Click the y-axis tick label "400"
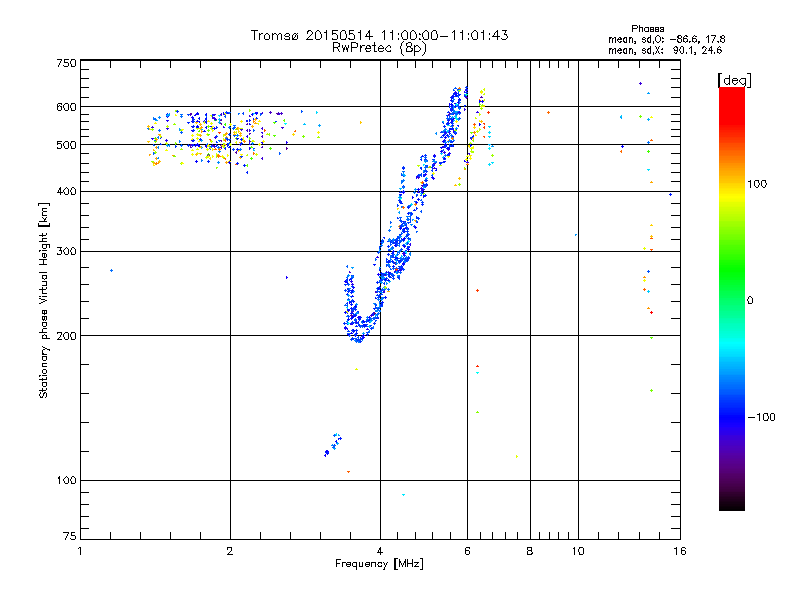Viewport: 800px width, 600px height. 66,191
